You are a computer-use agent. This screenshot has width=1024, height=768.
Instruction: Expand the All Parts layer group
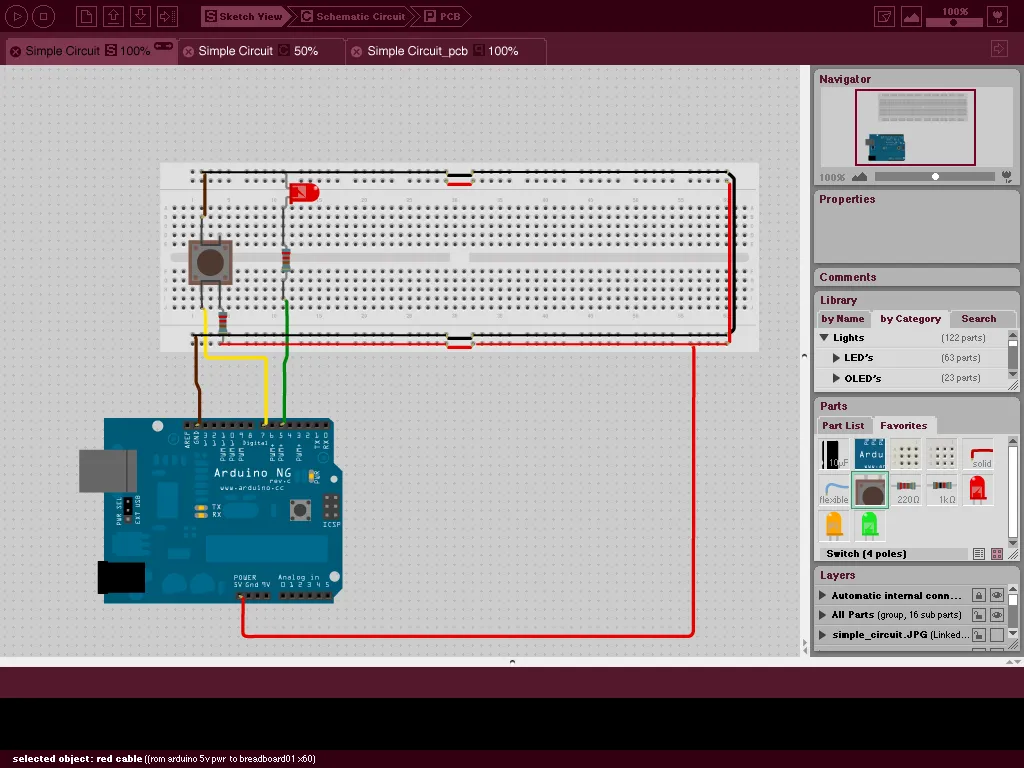(x=823, y=615)
